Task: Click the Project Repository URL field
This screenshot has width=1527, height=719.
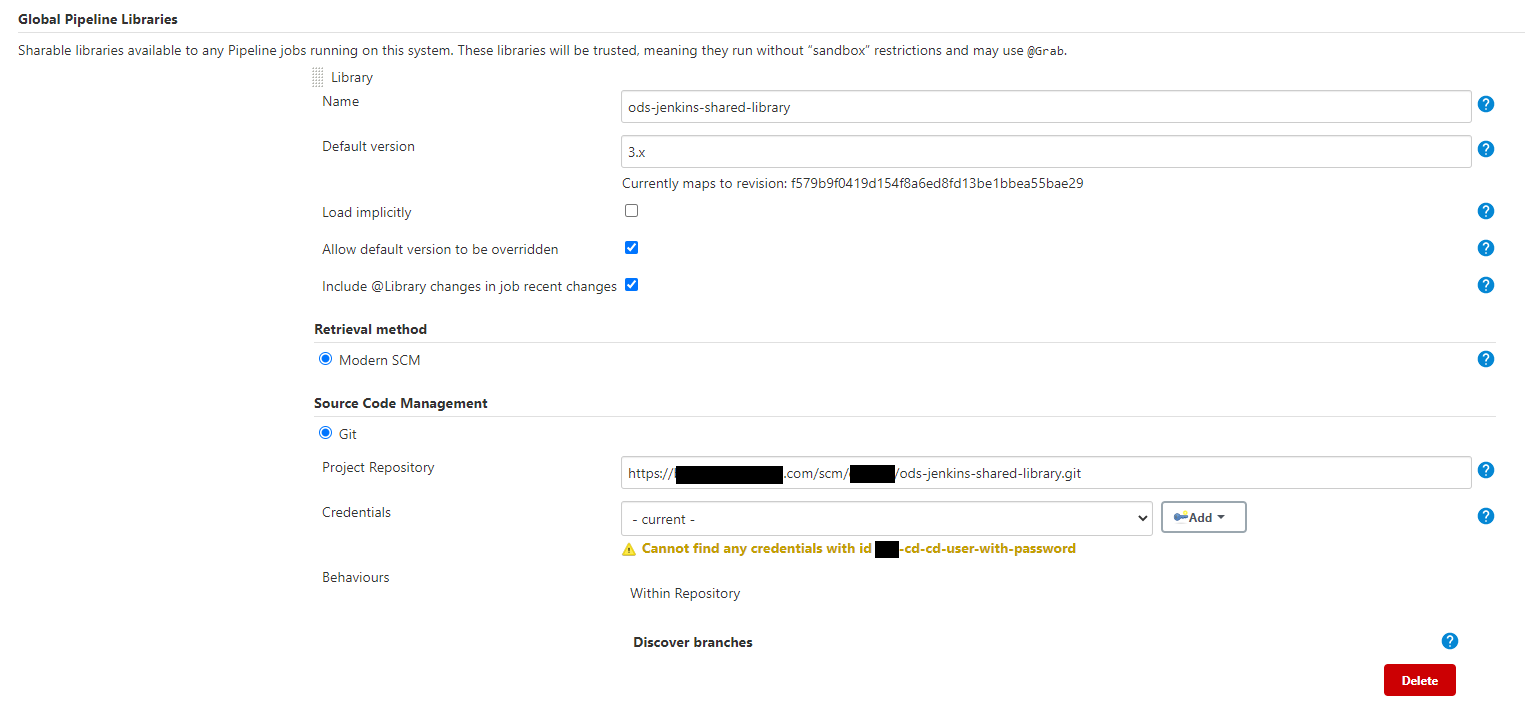Action: pos(1045,472)
